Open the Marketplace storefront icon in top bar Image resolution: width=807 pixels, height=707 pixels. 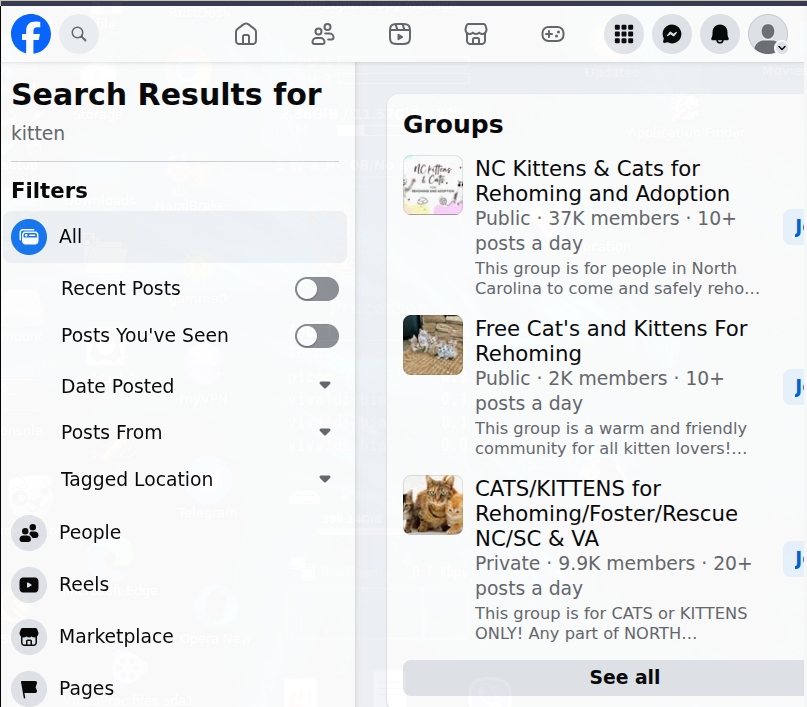pyautogui.click(x=476, y=34)
